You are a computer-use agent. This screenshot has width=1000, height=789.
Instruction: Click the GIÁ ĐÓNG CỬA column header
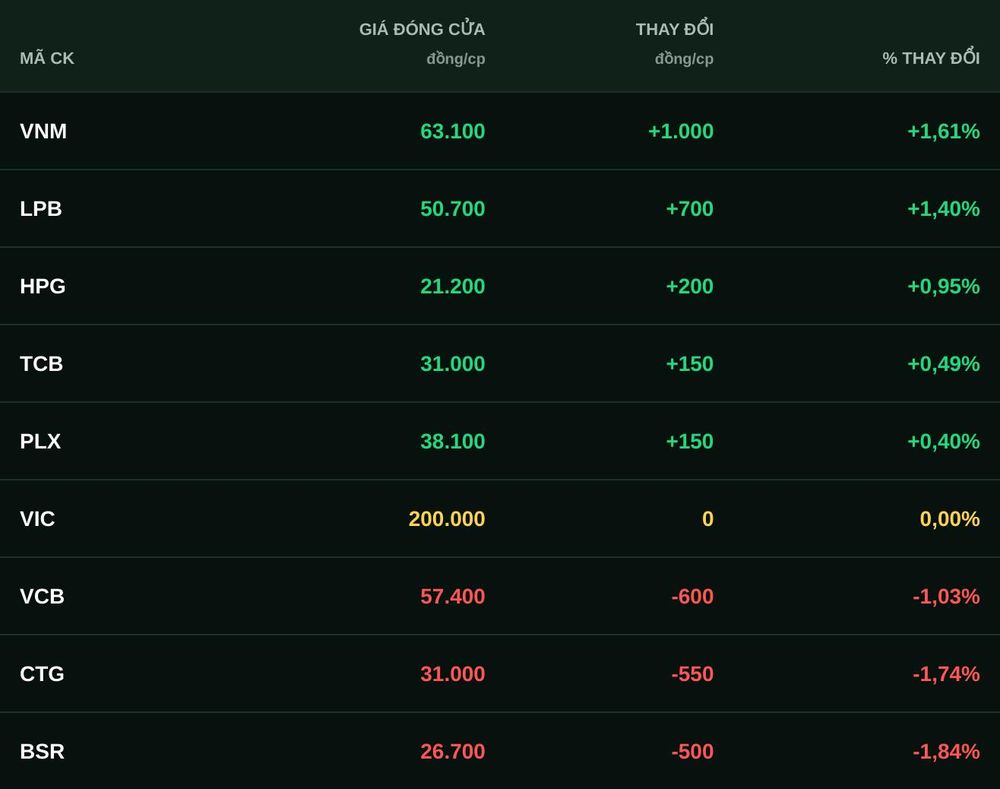pyautogui.click(x=422, y=29)
